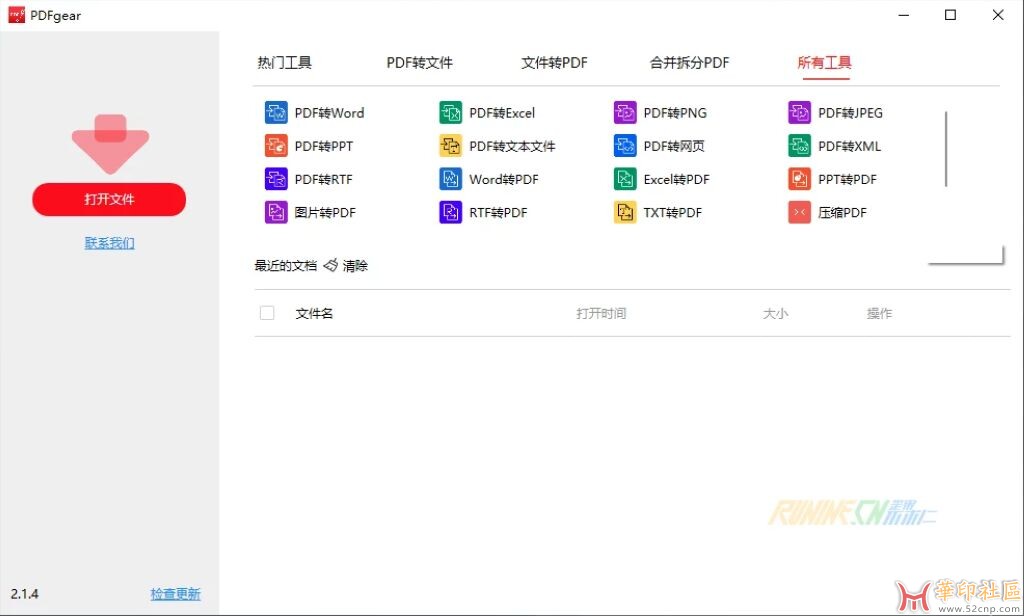The height and width of the screenshot is (616, 1024).
Task: Click the 图片转PDF label text
Action: [325, 213]
